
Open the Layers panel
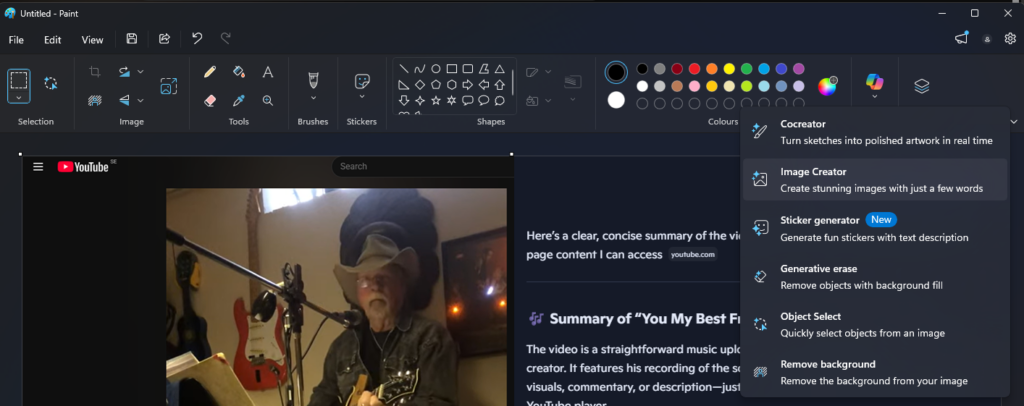pyautogui.click(x=922, y=86)
